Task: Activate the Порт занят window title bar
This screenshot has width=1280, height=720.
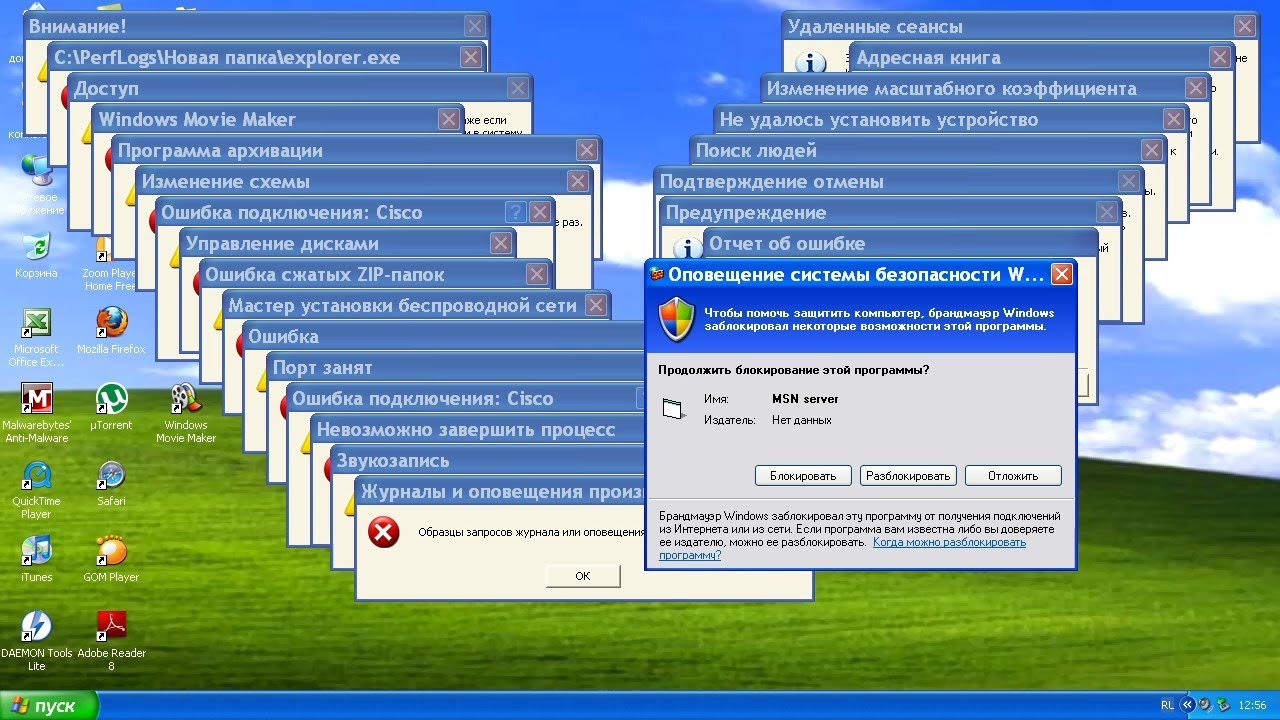Action: (456, 367)
